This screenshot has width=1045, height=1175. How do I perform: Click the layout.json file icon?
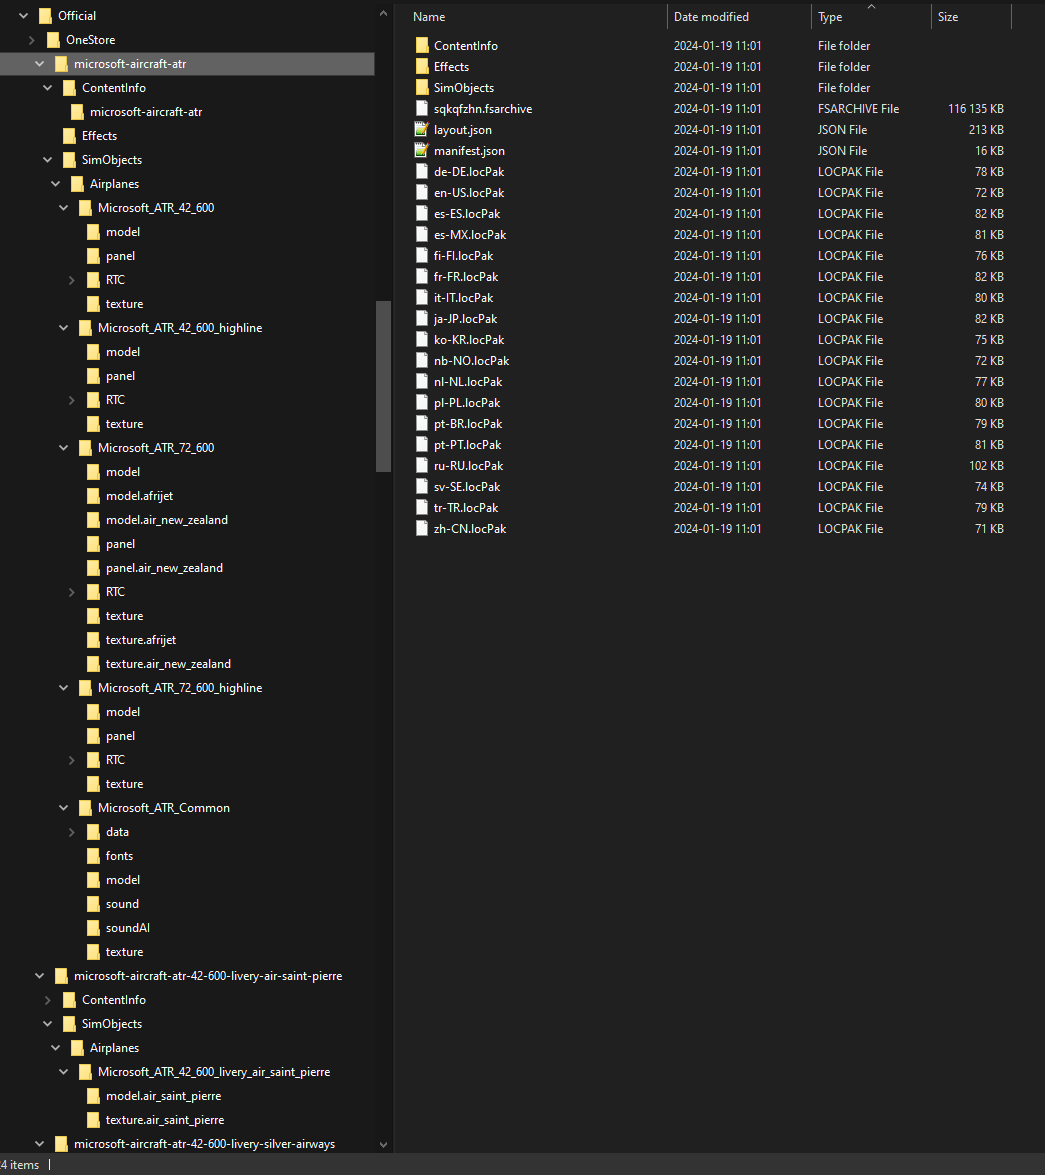pos(422,130)
